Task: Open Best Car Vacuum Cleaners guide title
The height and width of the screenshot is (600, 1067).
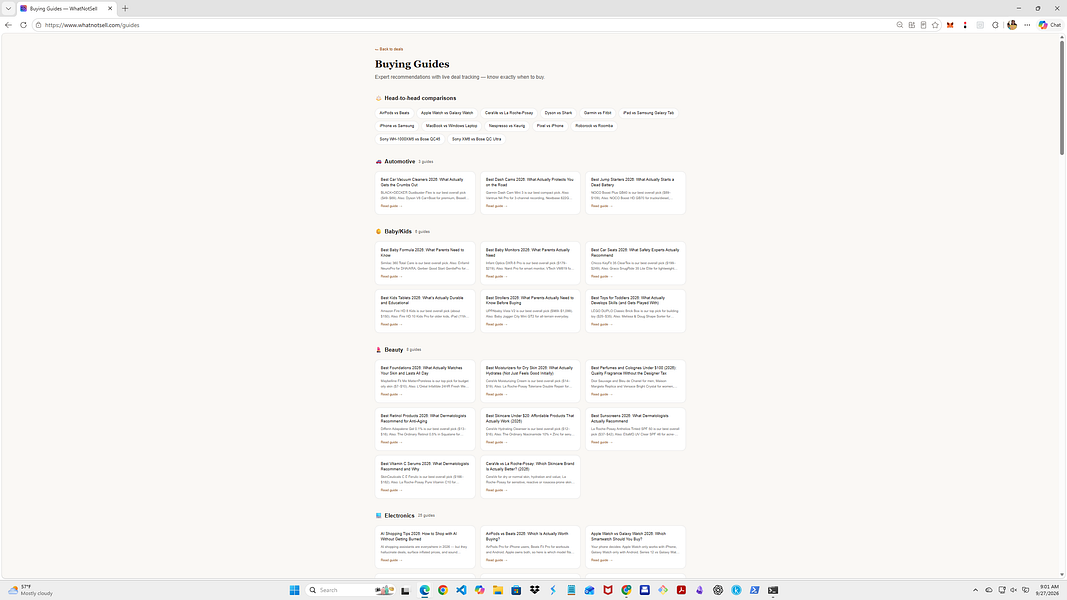Action: coord(422,182)
